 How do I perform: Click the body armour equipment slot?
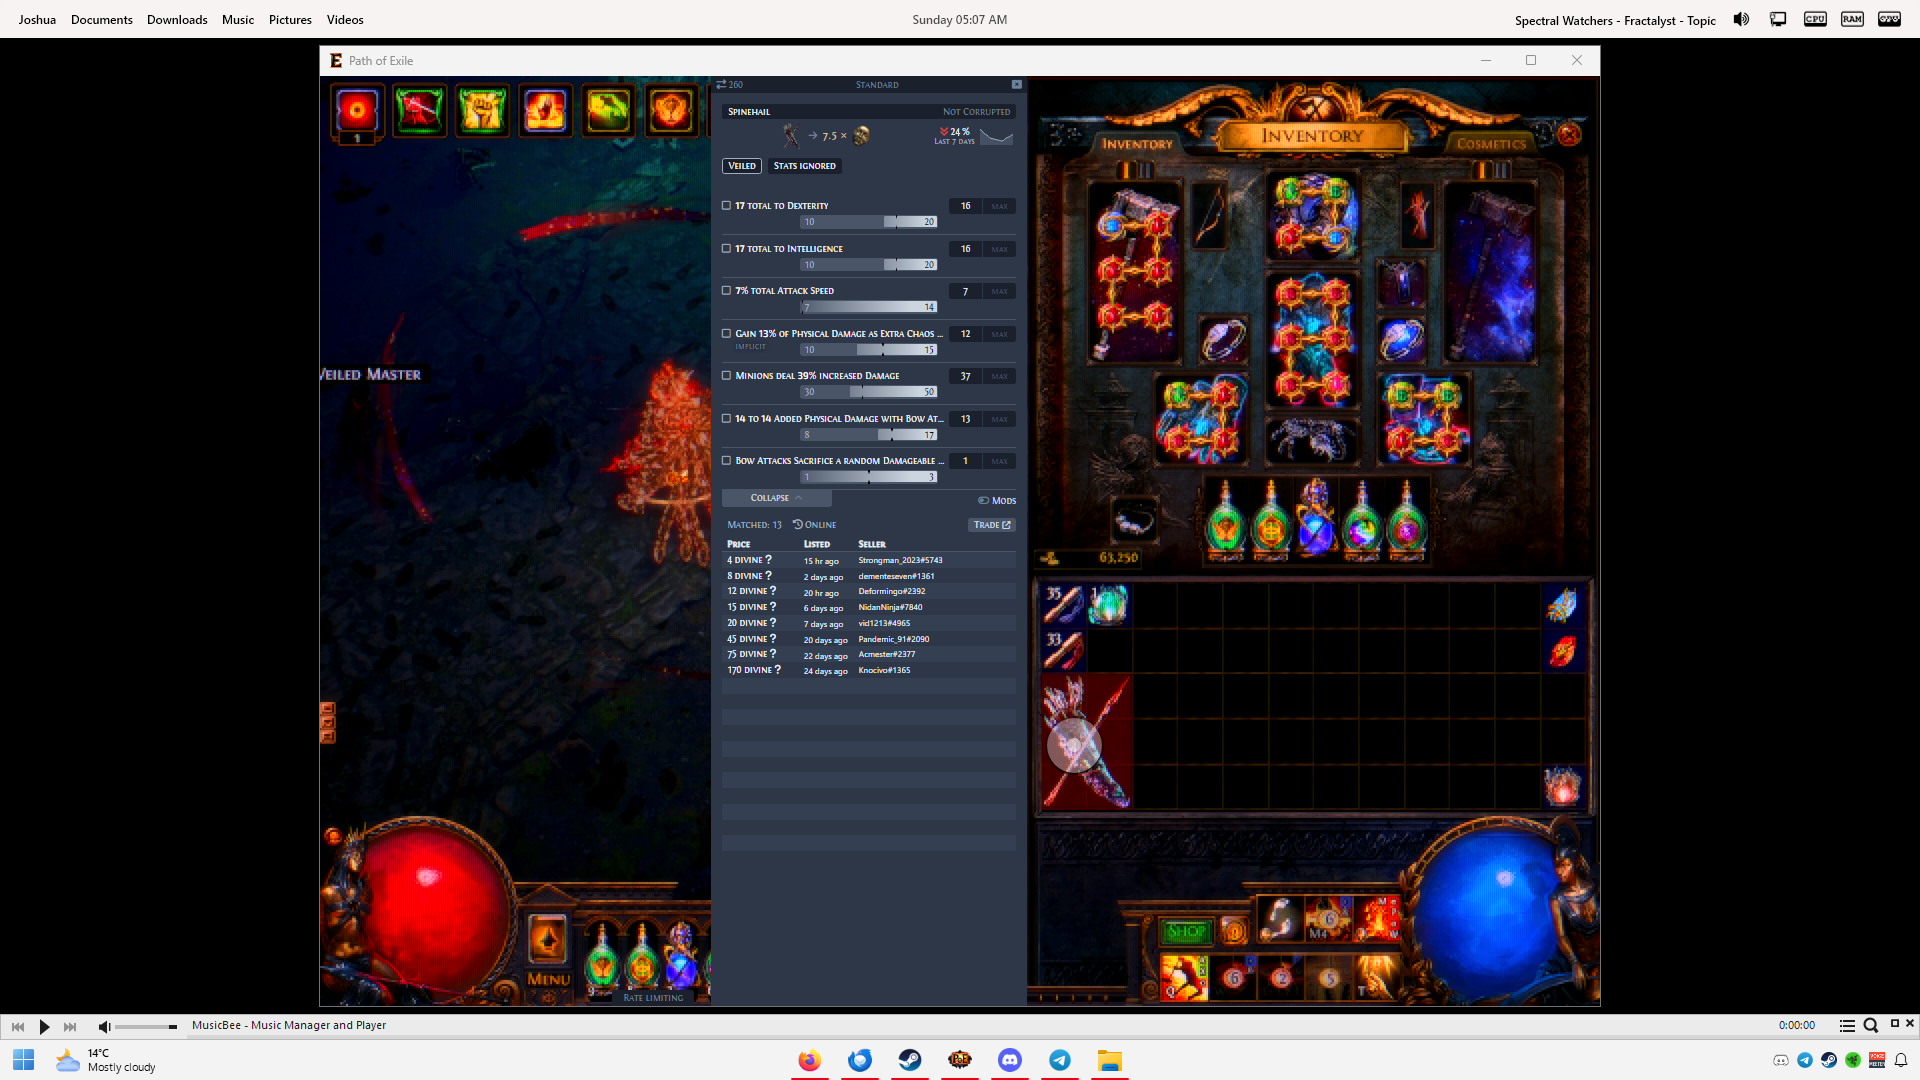pos(1313,340)
